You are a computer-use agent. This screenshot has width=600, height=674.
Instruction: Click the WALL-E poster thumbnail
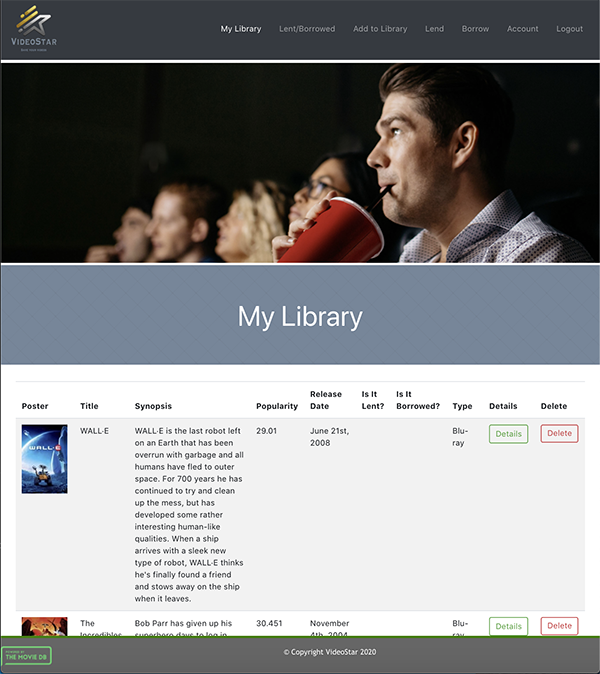pos(45,459)
